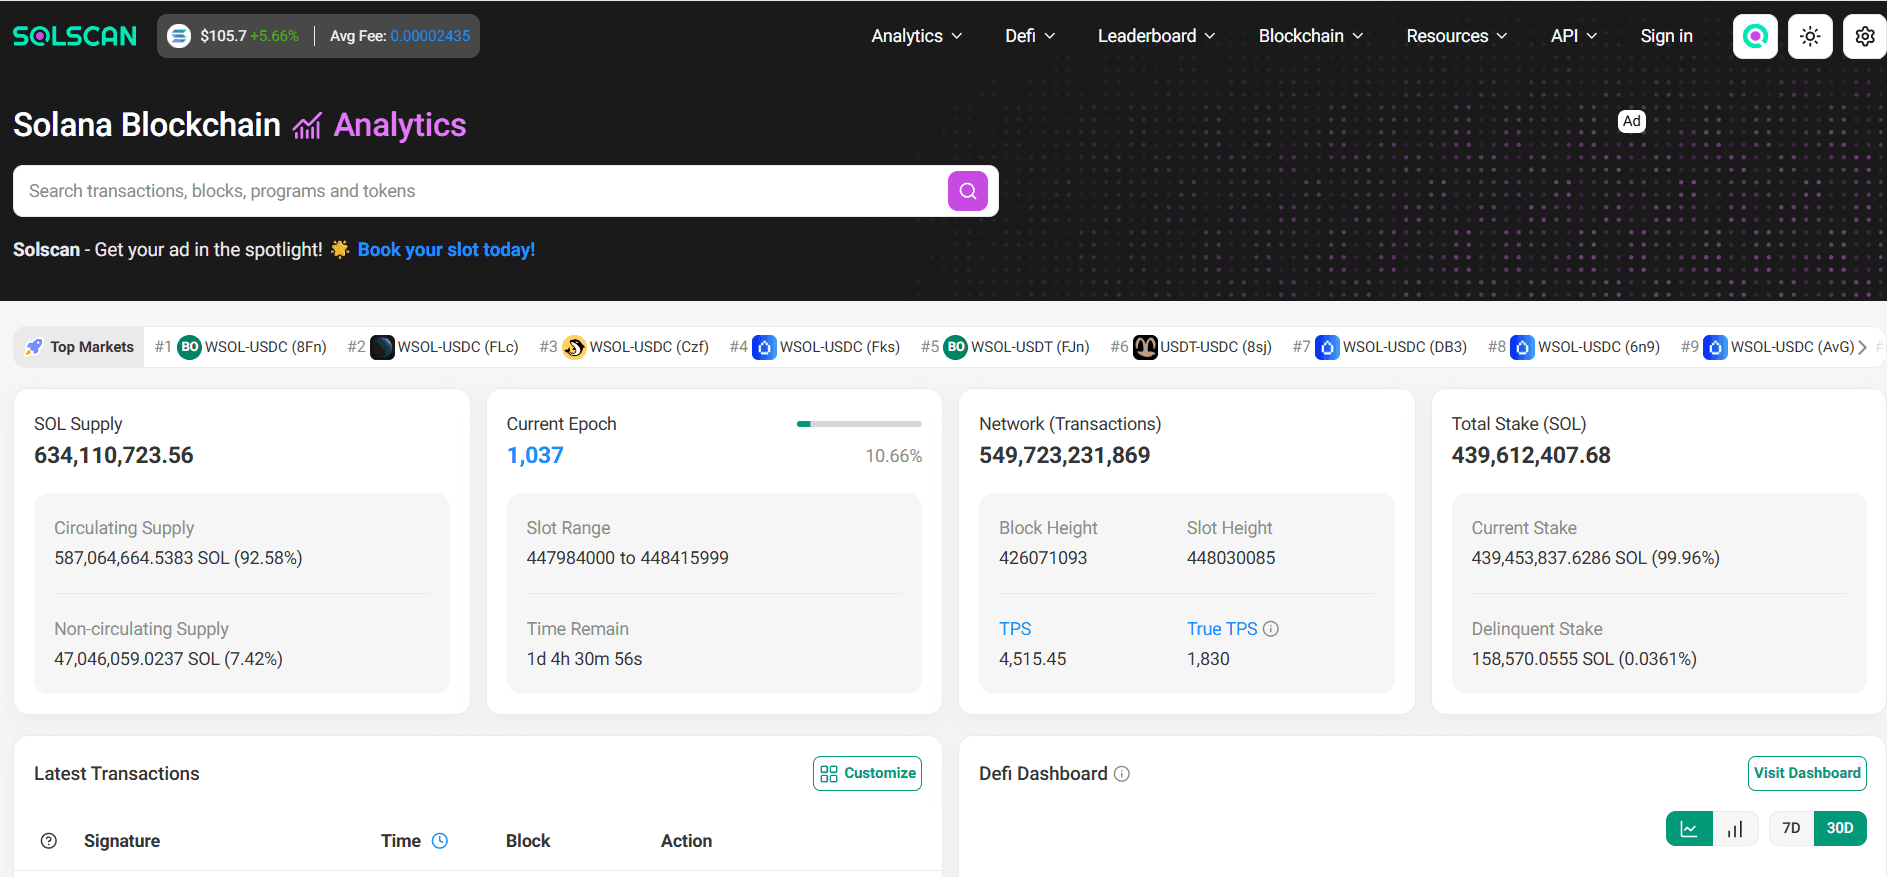Switch Defi chart to line view
1887x877 pixels.
1689,828
